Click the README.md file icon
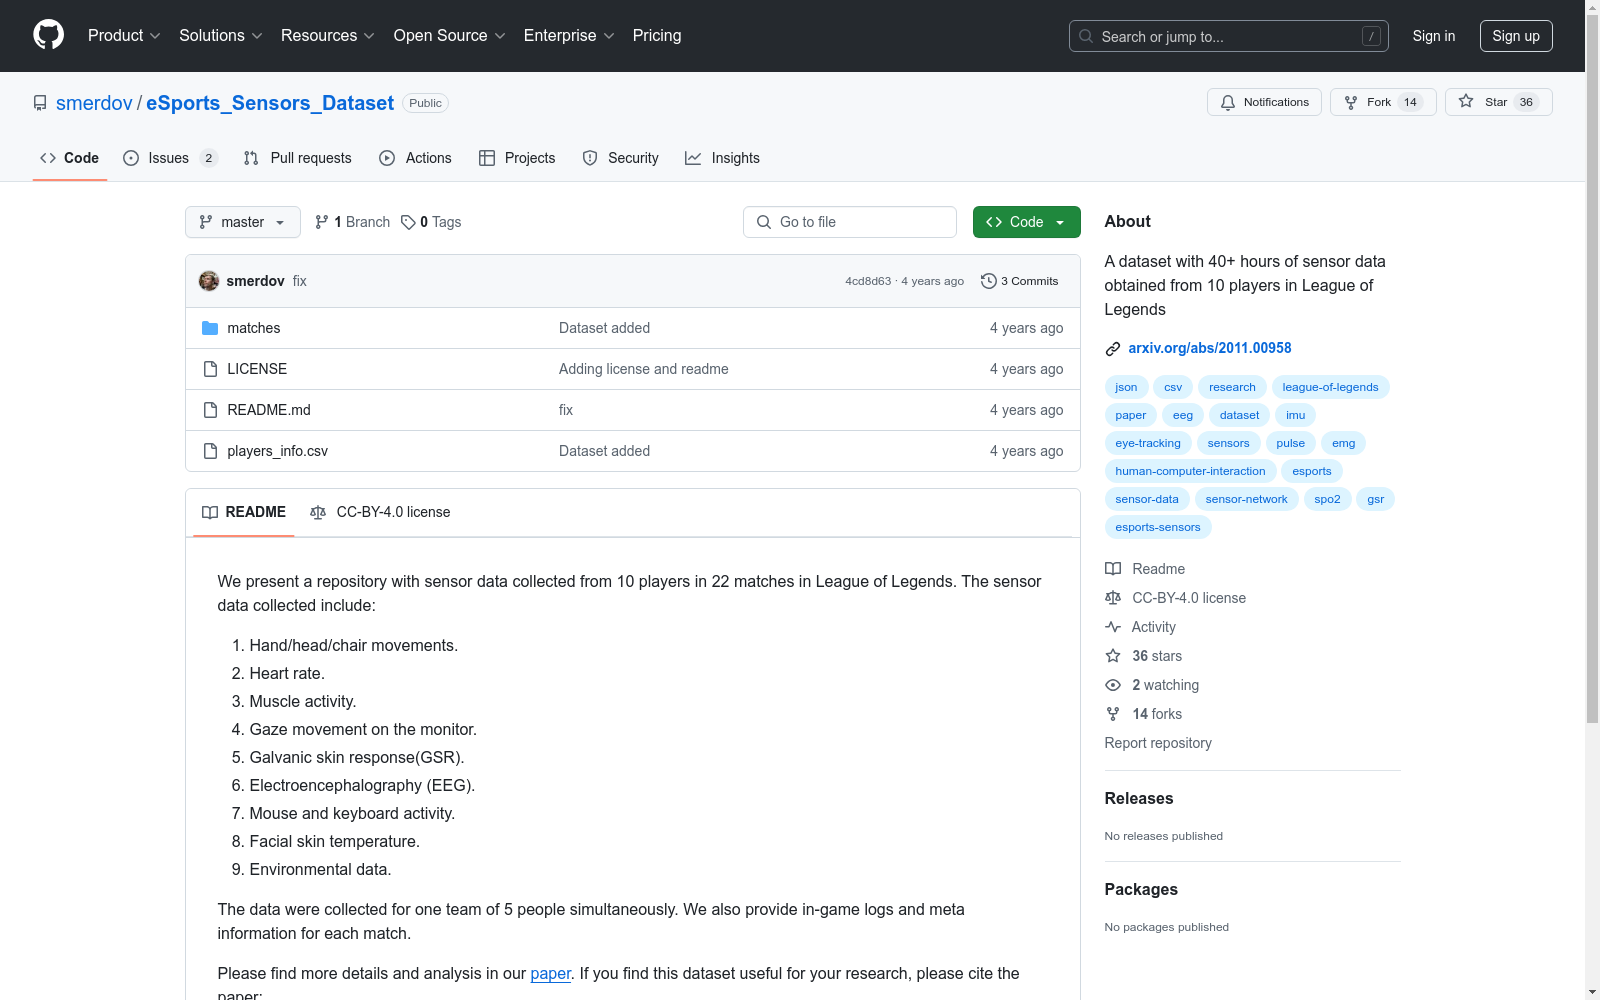Viewport: 1600px width, 1000px height. [x=210, y=410]
